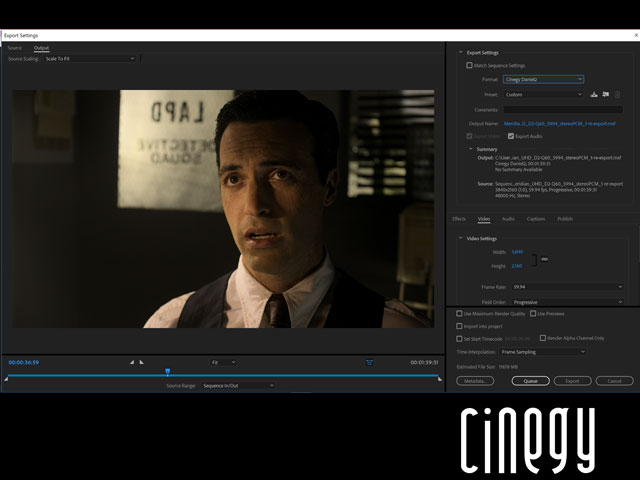Open the Preset dropdown set to Custom
The height and width of the screenshot is (480, 640).
click(543, 95)
